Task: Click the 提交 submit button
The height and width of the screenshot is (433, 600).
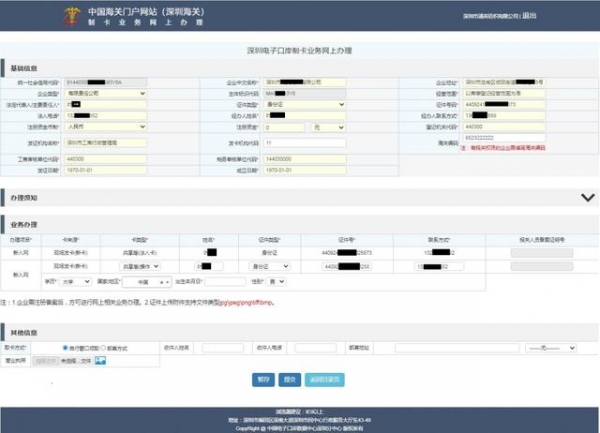Action: (290, 380)
